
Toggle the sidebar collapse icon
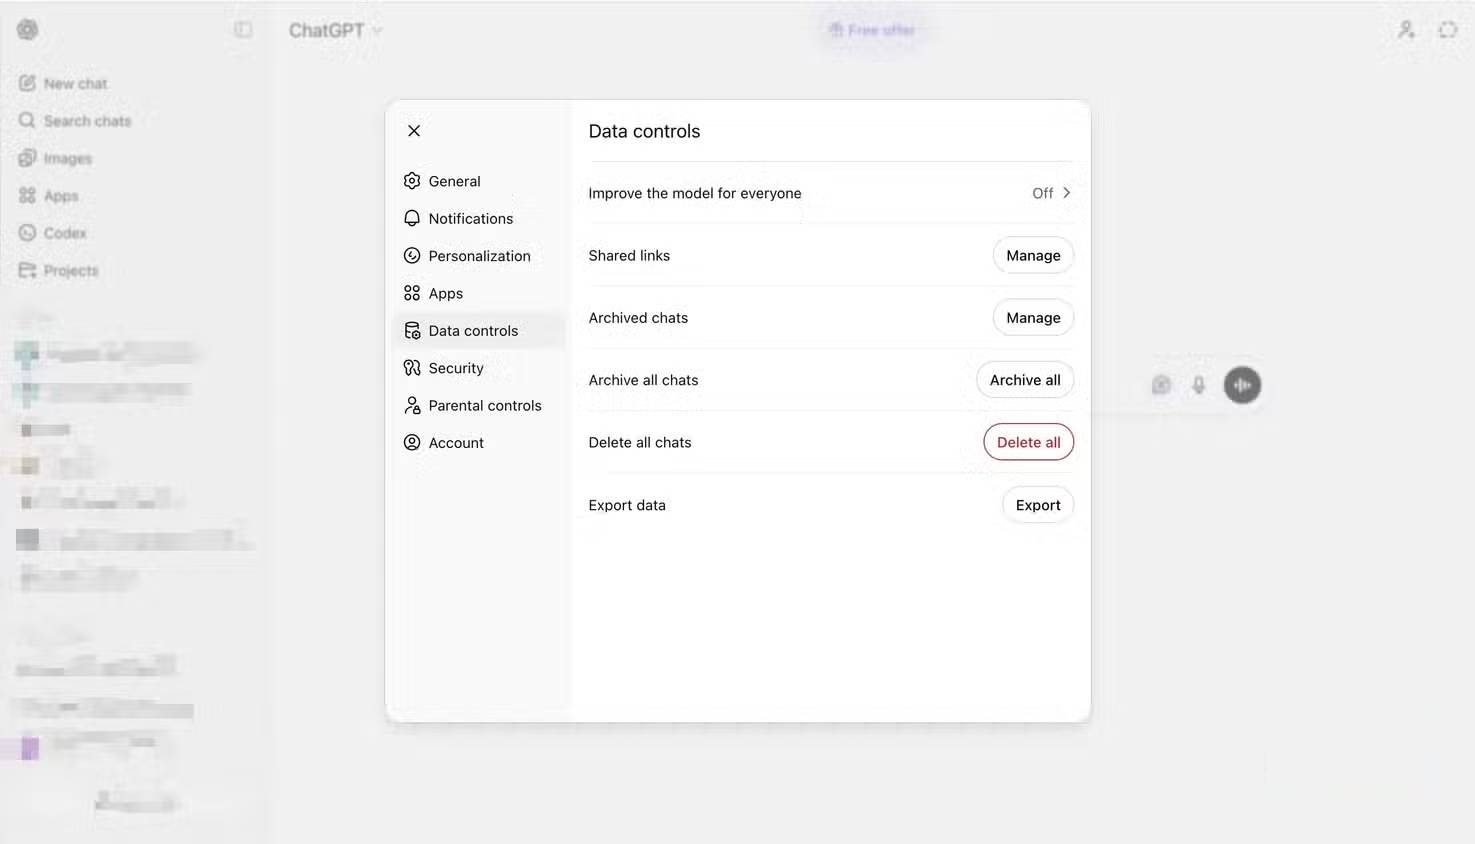(243, 30)
